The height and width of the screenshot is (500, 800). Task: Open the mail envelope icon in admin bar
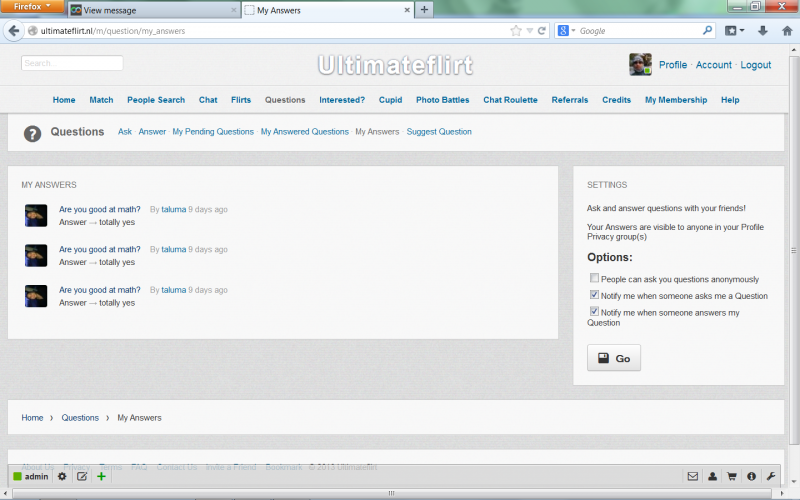[692, 477]
